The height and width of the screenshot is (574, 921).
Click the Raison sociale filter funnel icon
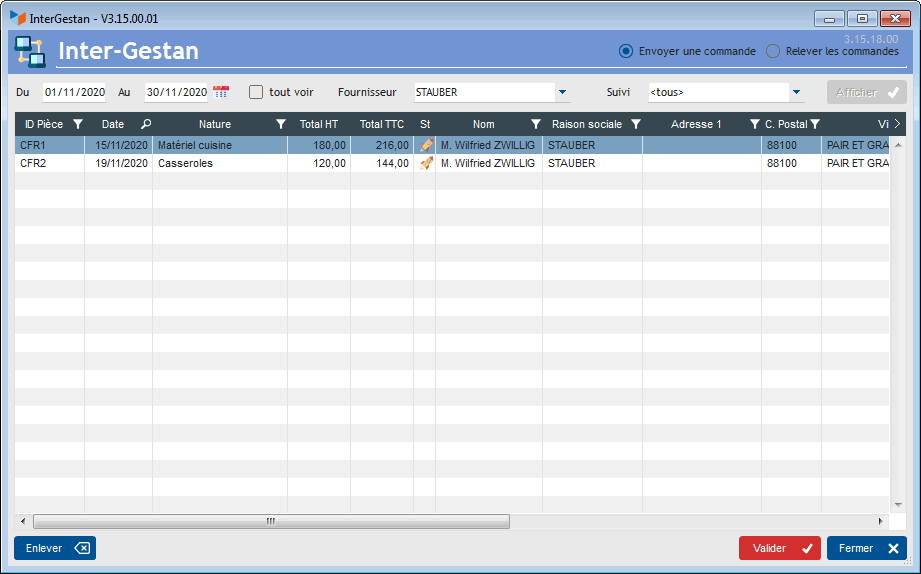pyautogui.click(x=636, y=124)
